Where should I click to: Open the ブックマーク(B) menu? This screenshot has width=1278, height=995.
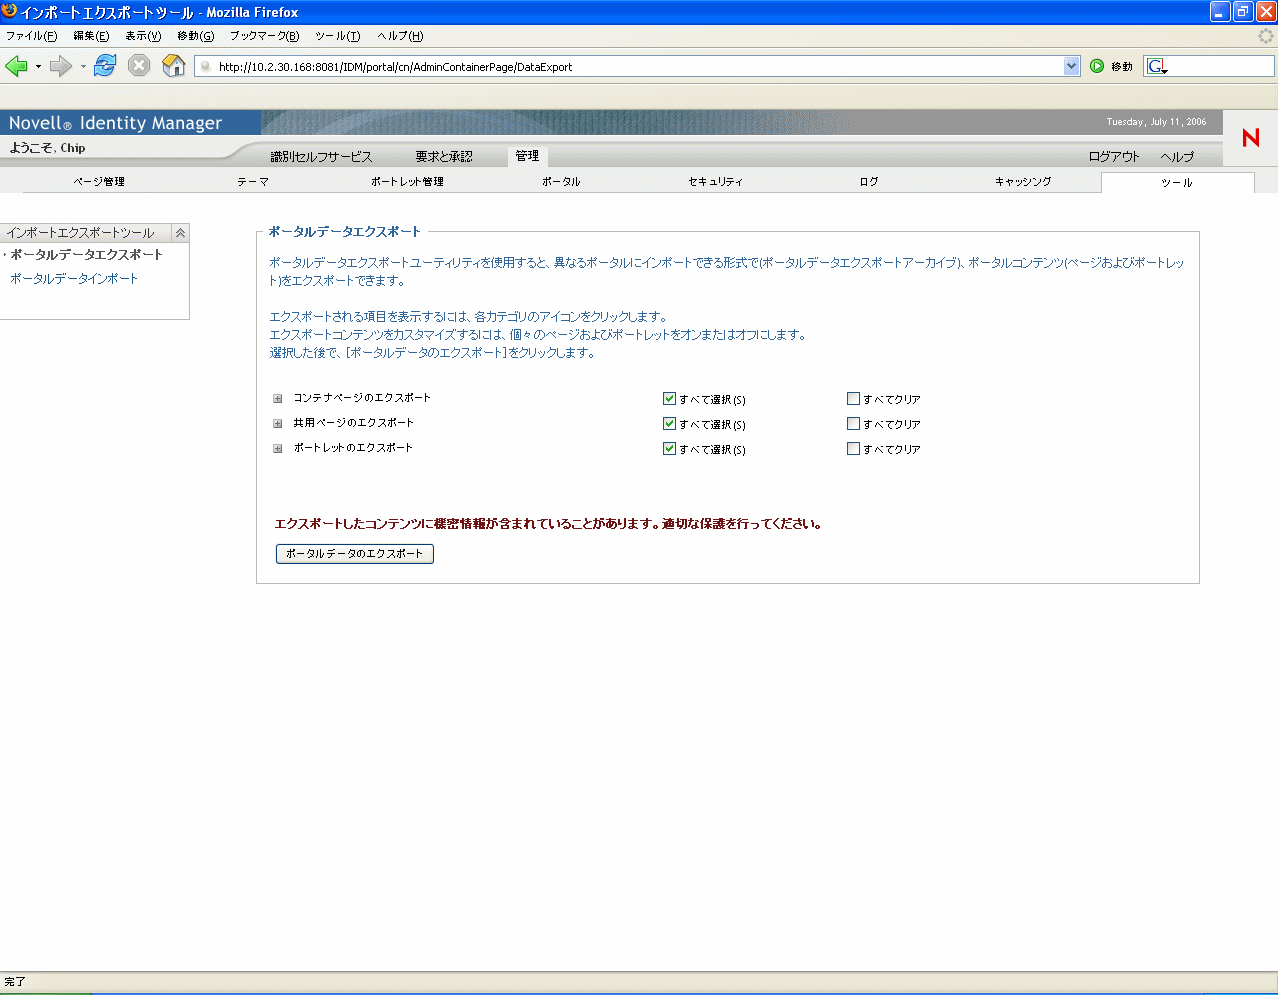coord(264,36)
